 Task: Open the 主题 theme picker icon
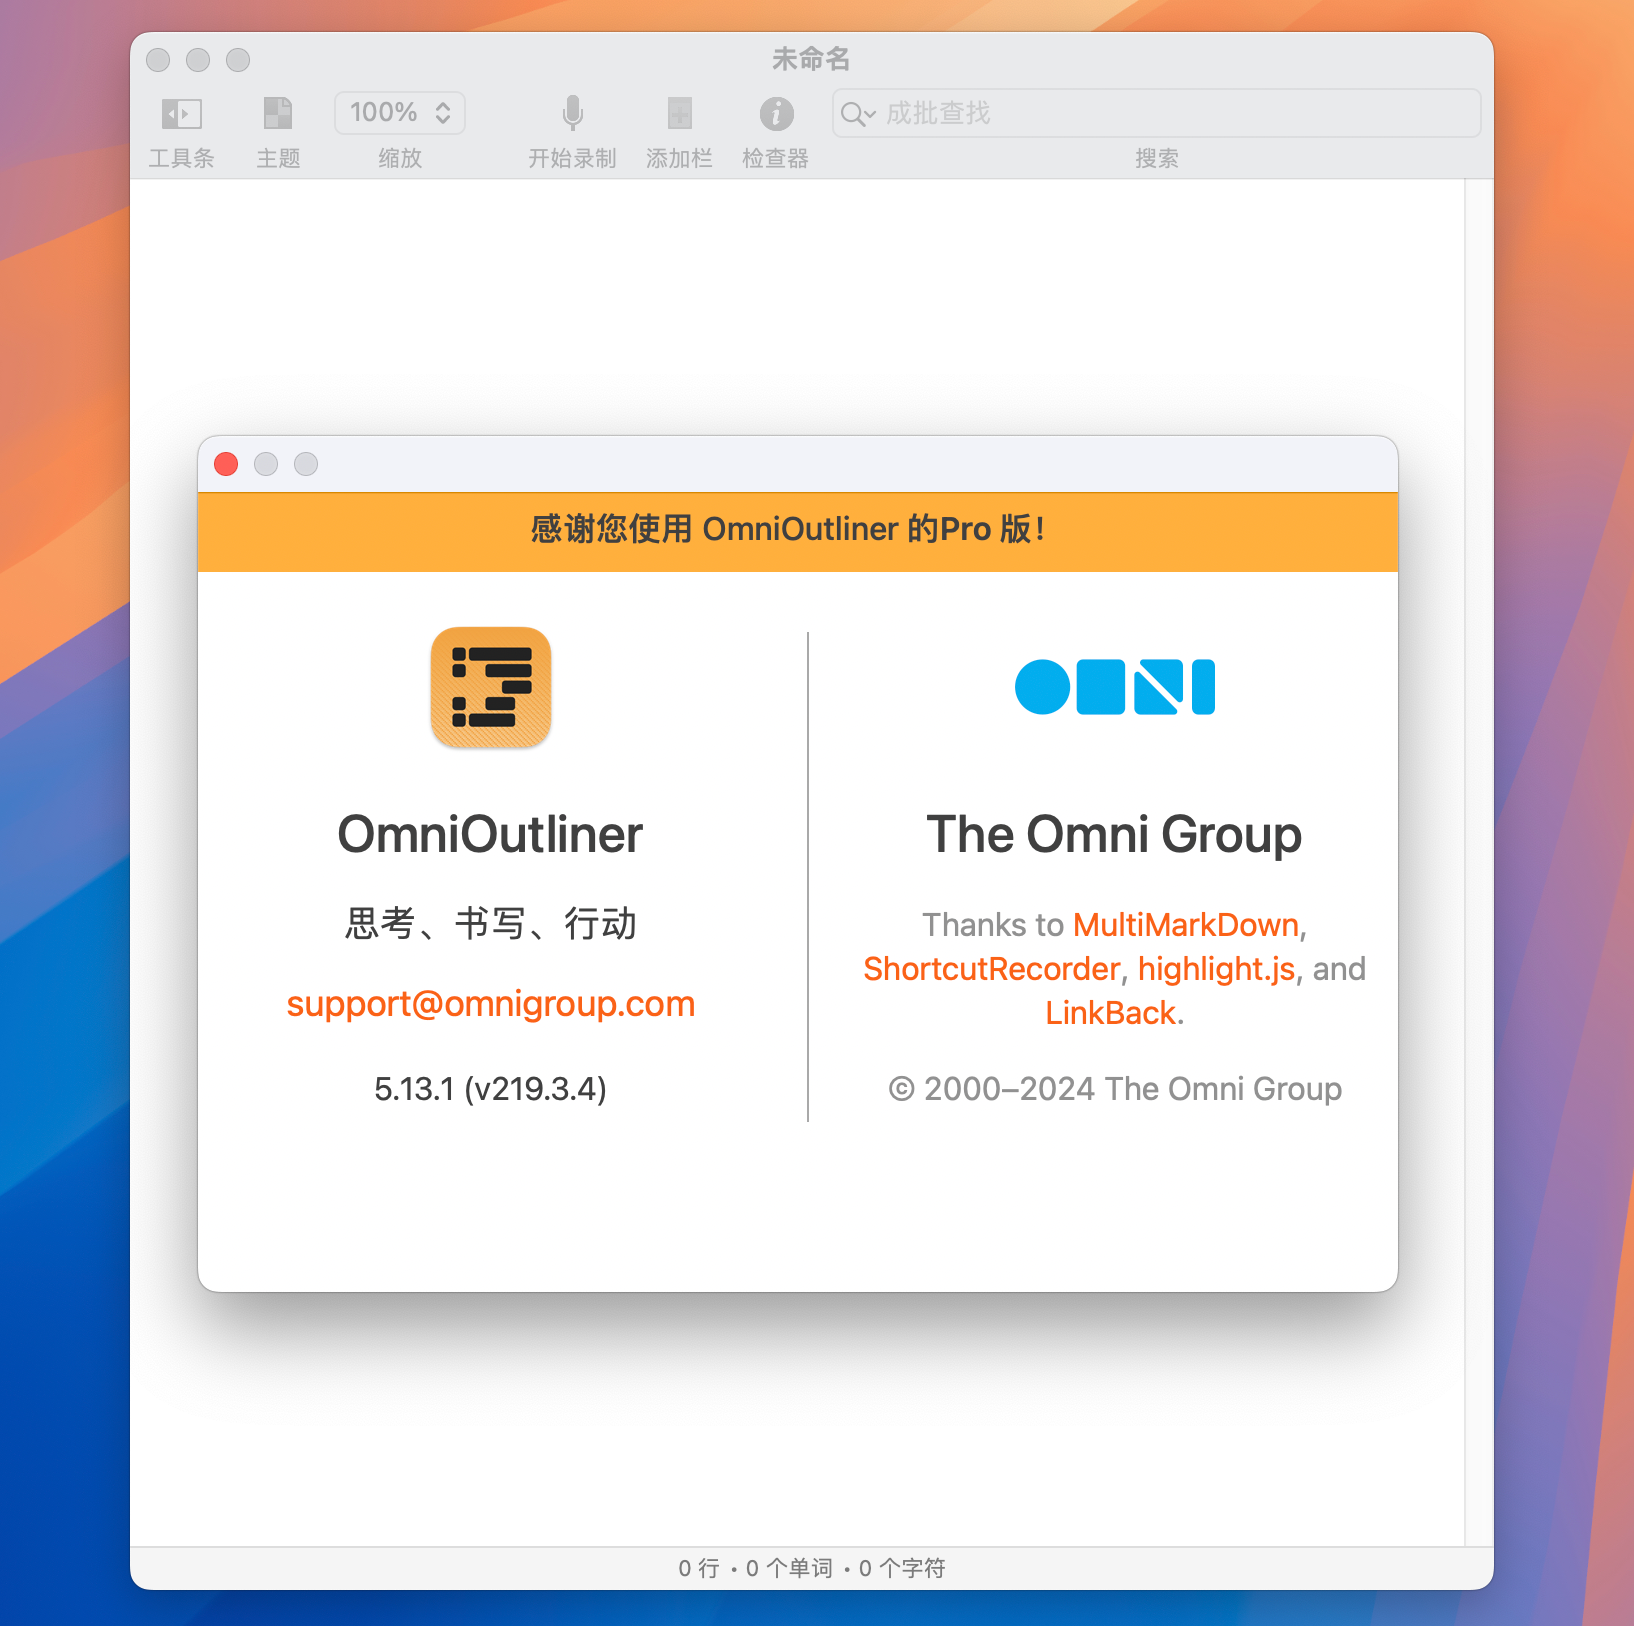click(x=278, y=114)
